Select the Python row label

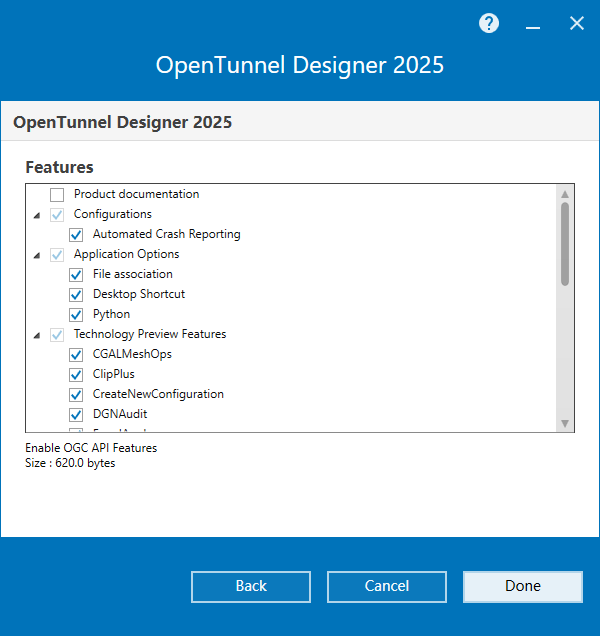(111, 314)
